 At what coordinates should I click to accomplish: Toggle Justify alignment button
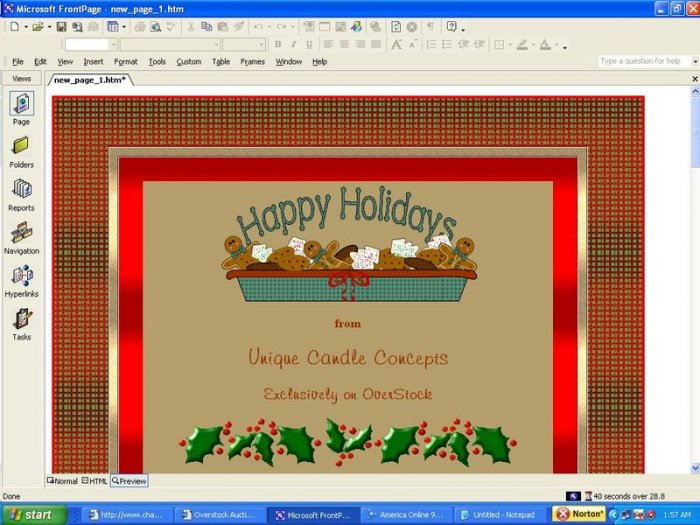tap(376, 44)
